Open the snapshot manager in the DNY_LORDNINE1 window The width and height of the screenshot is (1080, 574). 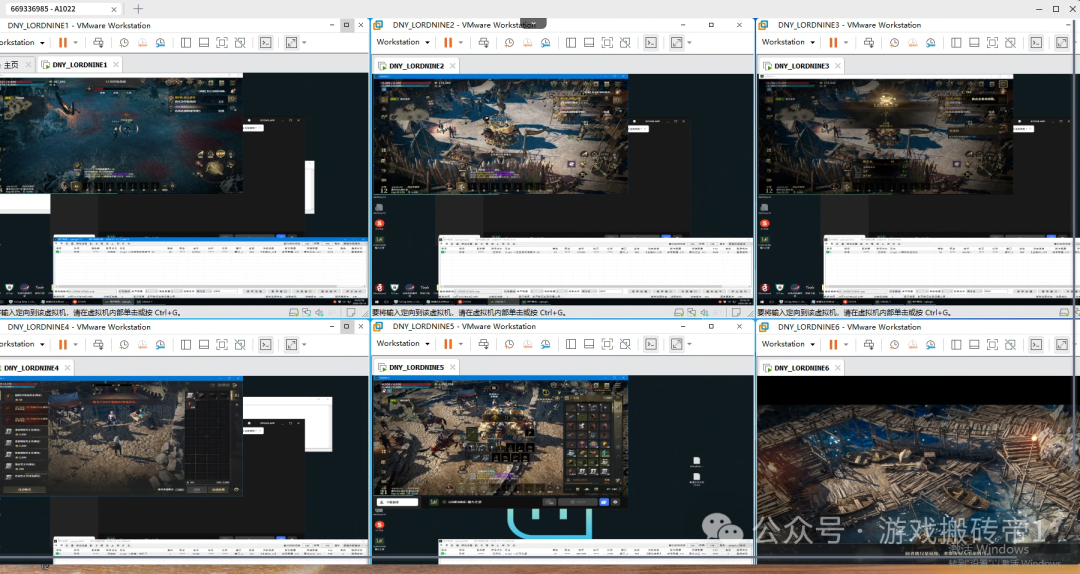pyautogui.click(x=160, y=43)
